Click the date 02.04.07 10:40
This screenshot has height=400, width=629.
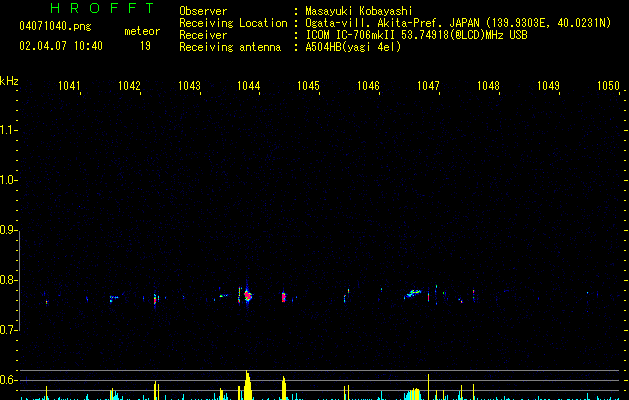(x=61, y=46)
